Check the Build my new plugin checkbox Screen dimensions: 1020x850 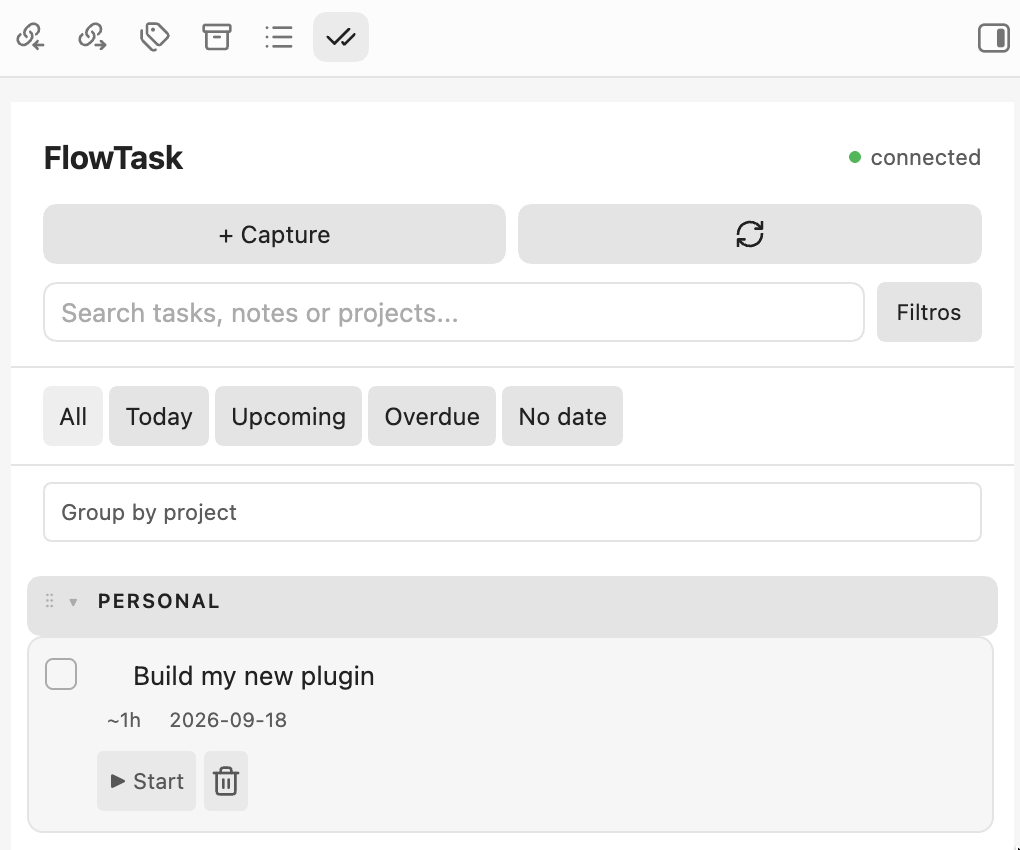point(61,674)
